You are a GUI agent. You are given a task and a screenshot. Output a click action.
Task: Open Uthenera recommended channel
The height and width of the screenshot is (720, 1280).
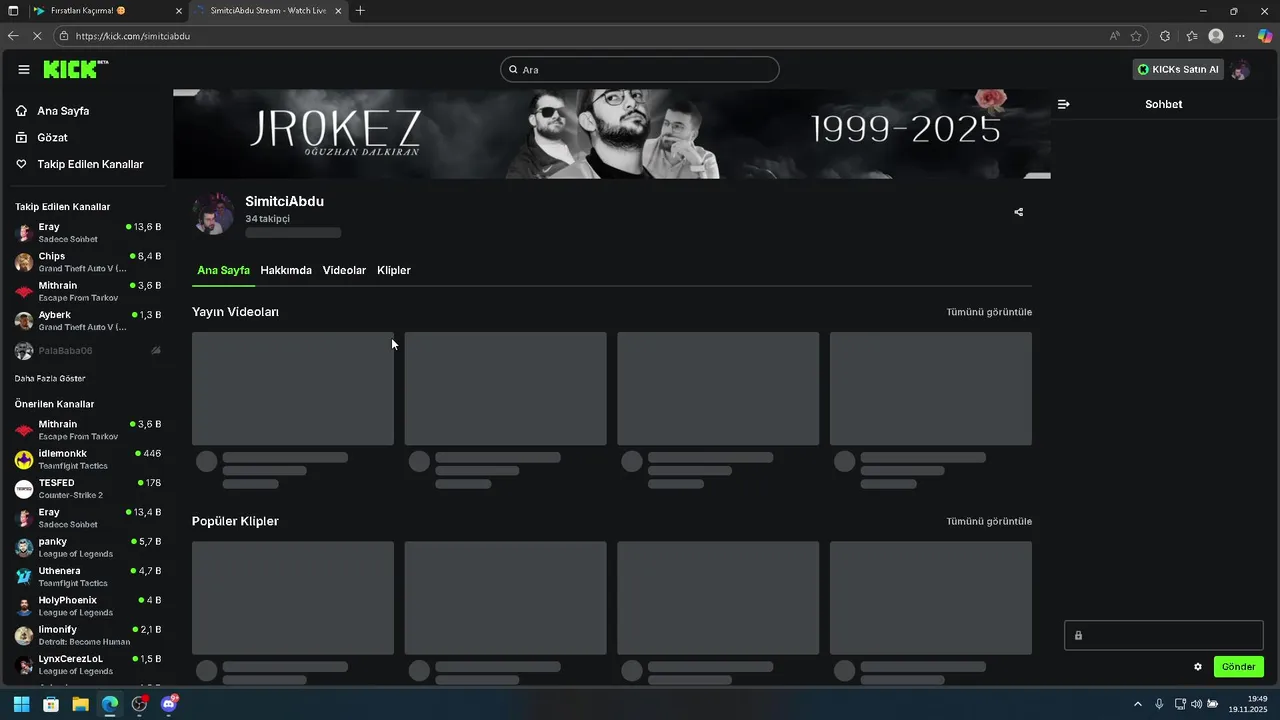pos(88,576)
